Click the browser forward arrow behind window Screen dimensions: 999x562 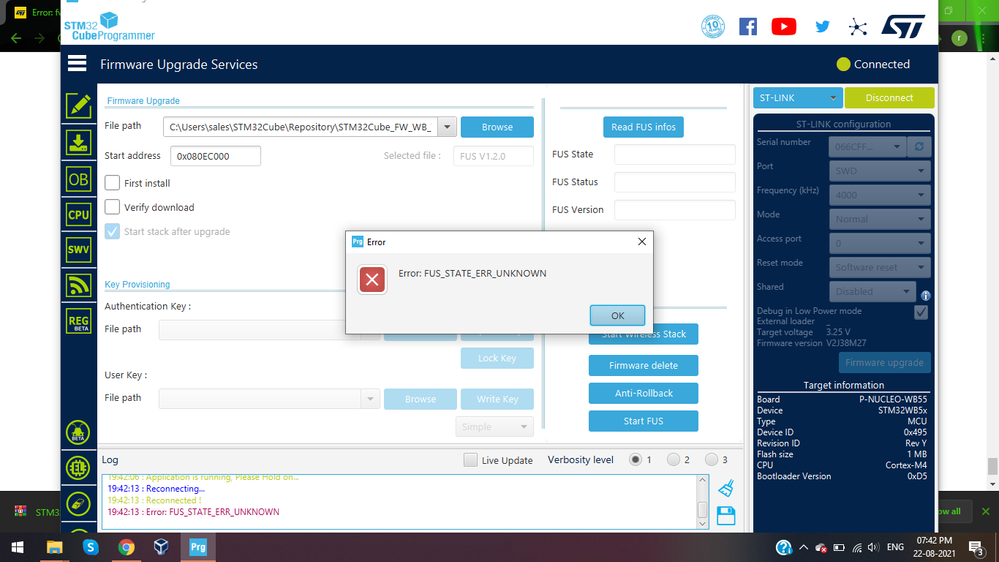click(40, 38)
